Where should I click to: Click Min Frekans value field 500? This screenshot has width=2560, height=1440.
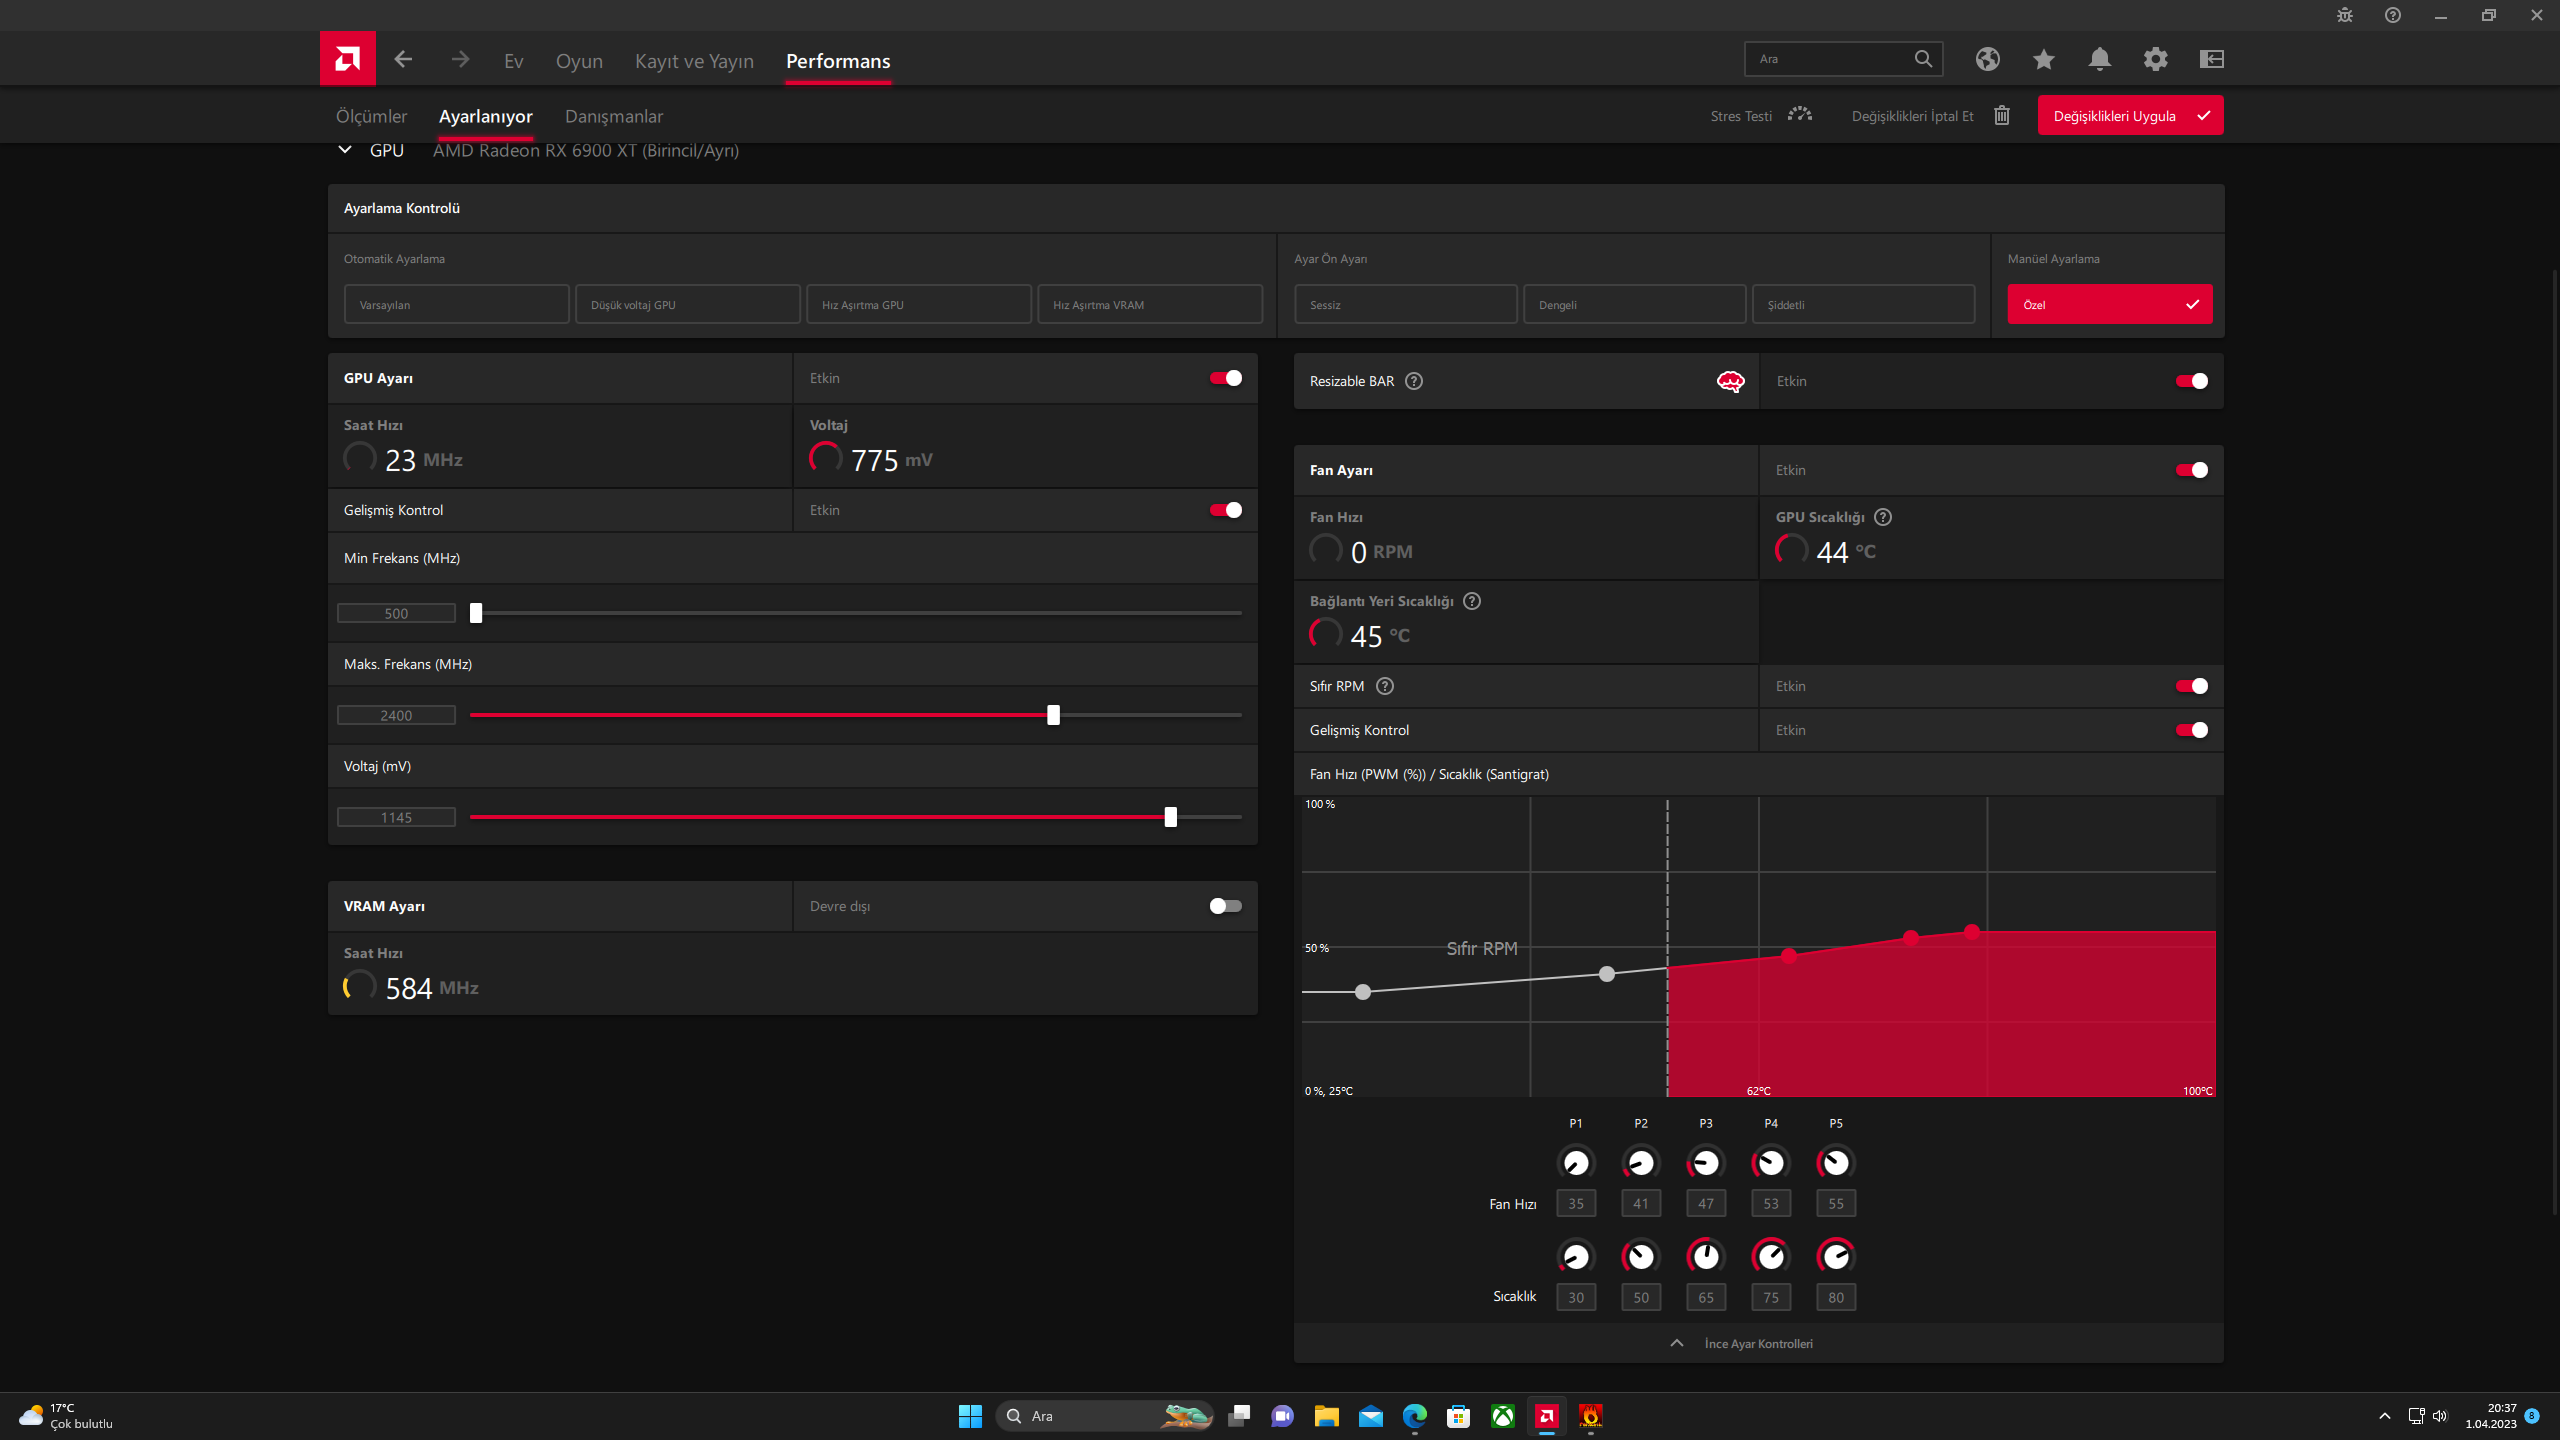click(396, 613)
